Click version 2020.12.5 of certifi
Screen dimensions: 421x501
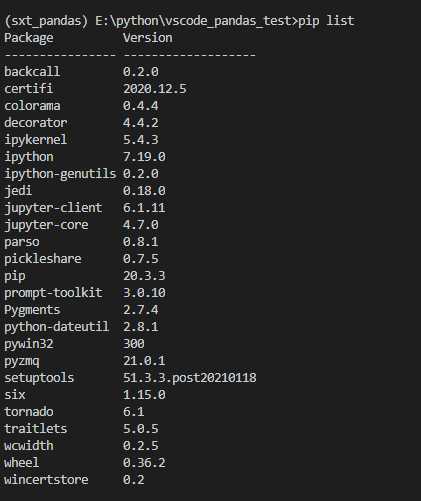(155, 89)
